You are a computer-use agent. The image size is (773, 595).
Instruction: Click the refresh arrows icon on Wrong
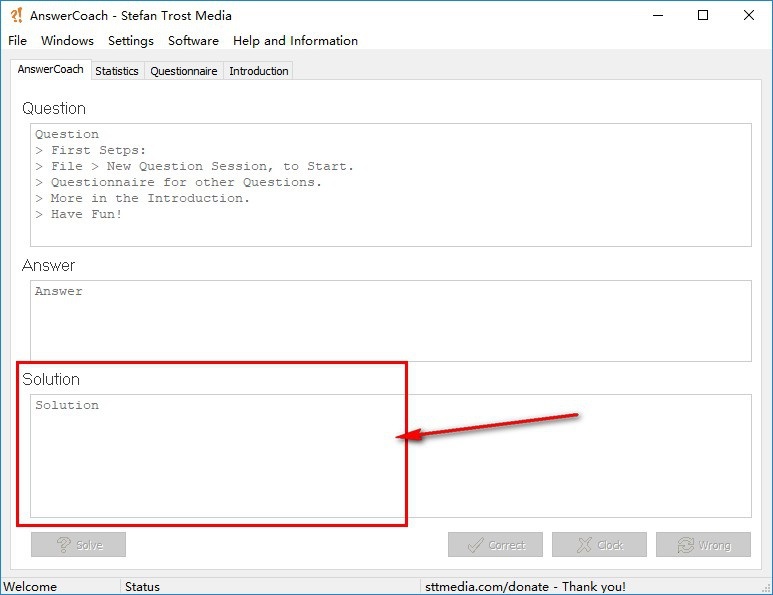pyautogui.click(x=685, y=545)
